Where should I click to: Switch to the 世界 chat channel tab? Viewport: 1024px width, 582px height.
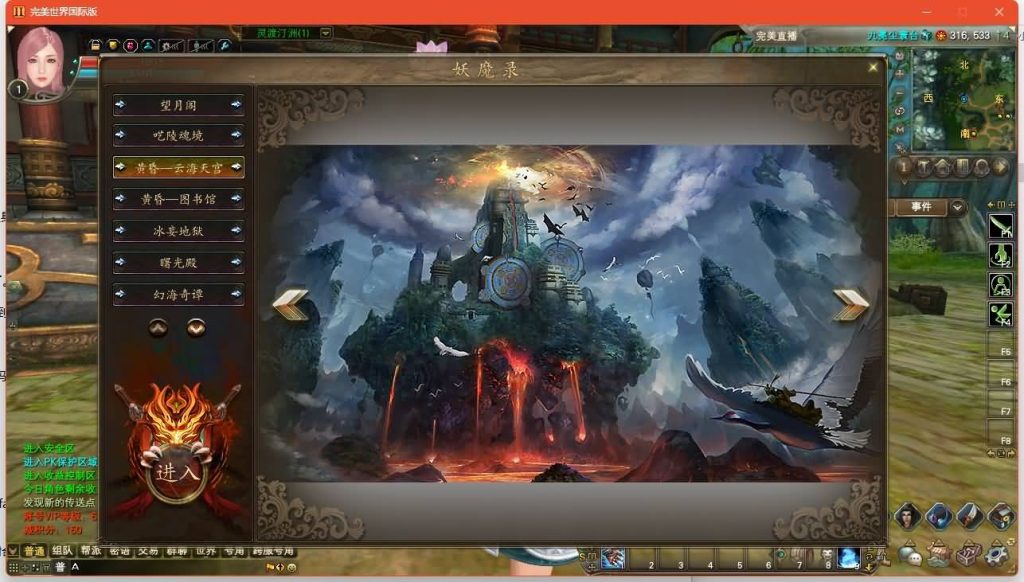(x=205, y=551)
